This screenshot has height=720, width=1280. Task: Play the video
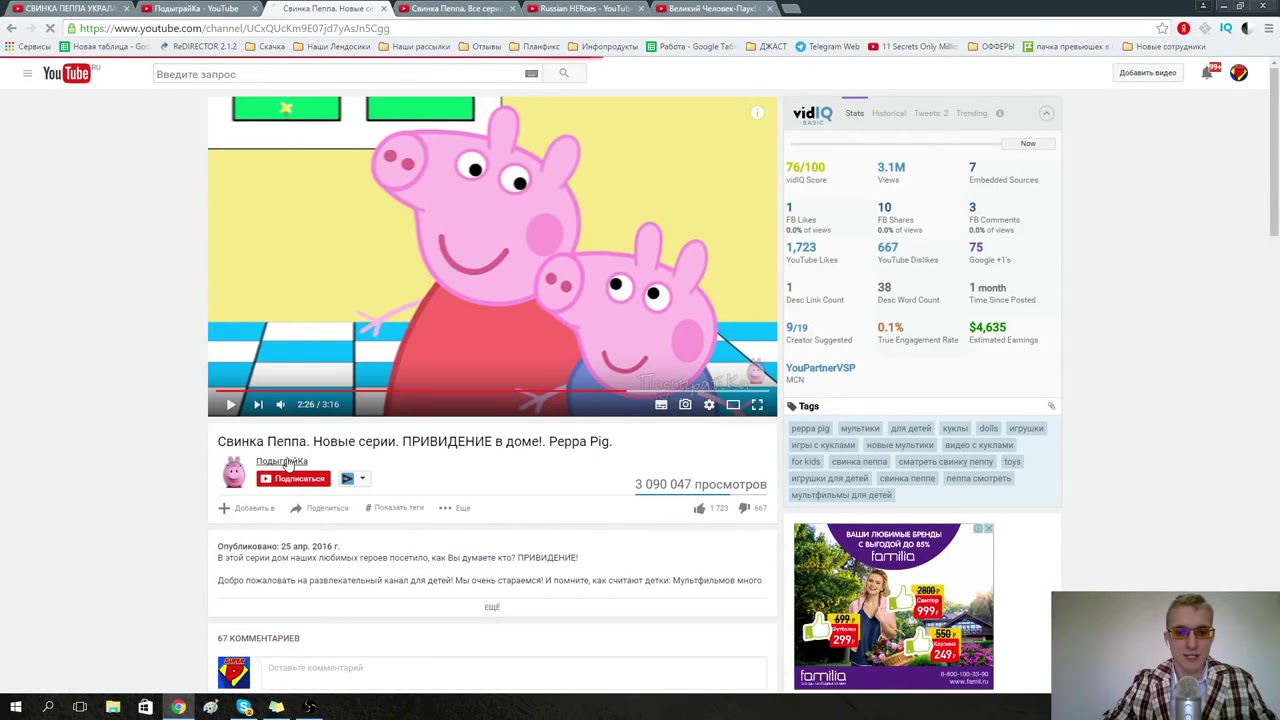coord(230,404)
